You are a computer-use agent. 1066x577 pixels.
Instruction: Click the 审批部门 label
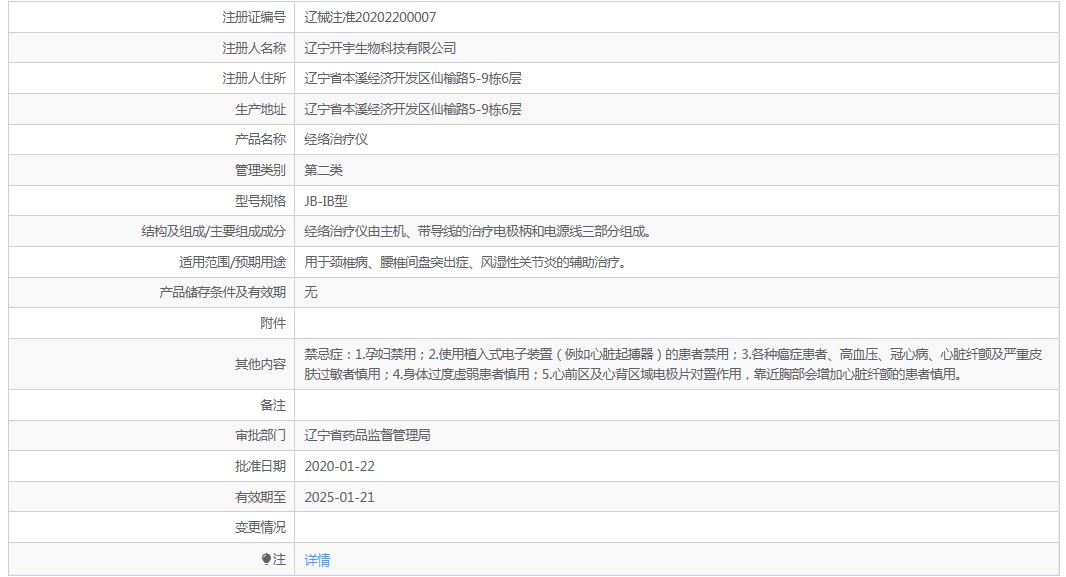click(260, 435)
